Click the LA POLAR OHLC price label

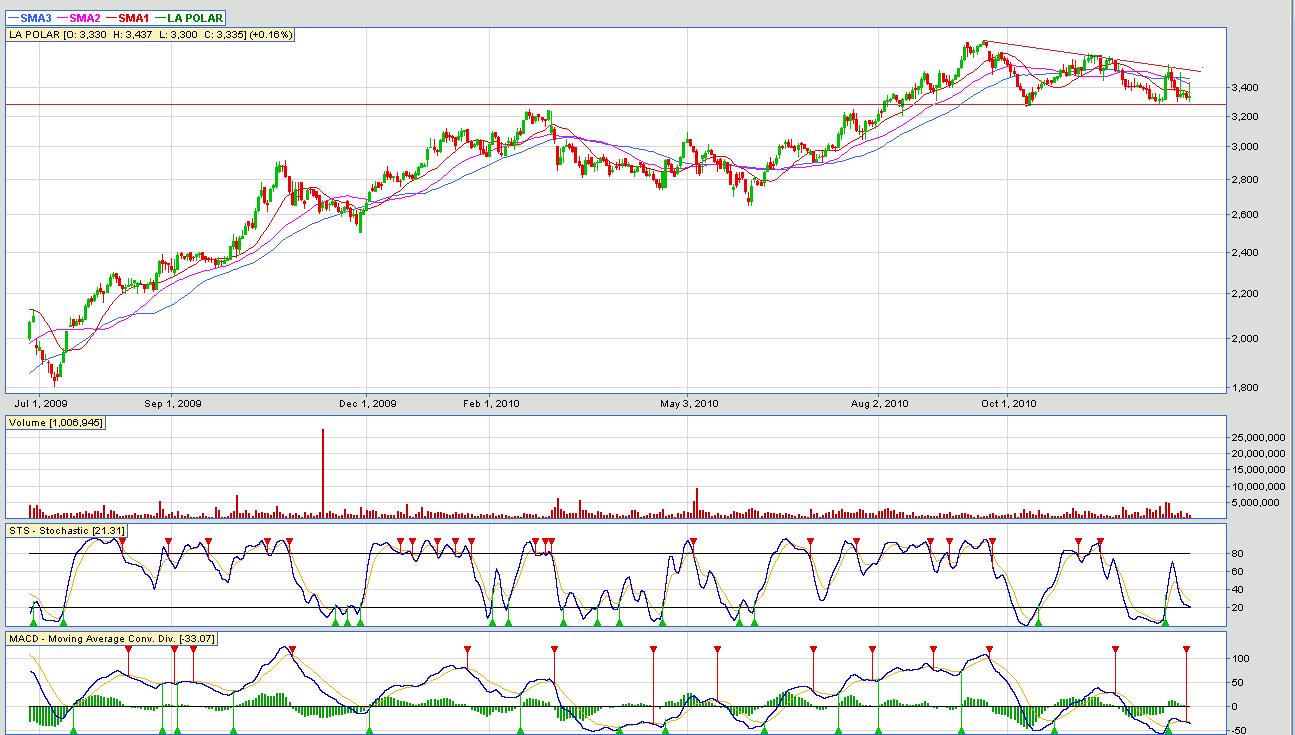click(151, 34)
